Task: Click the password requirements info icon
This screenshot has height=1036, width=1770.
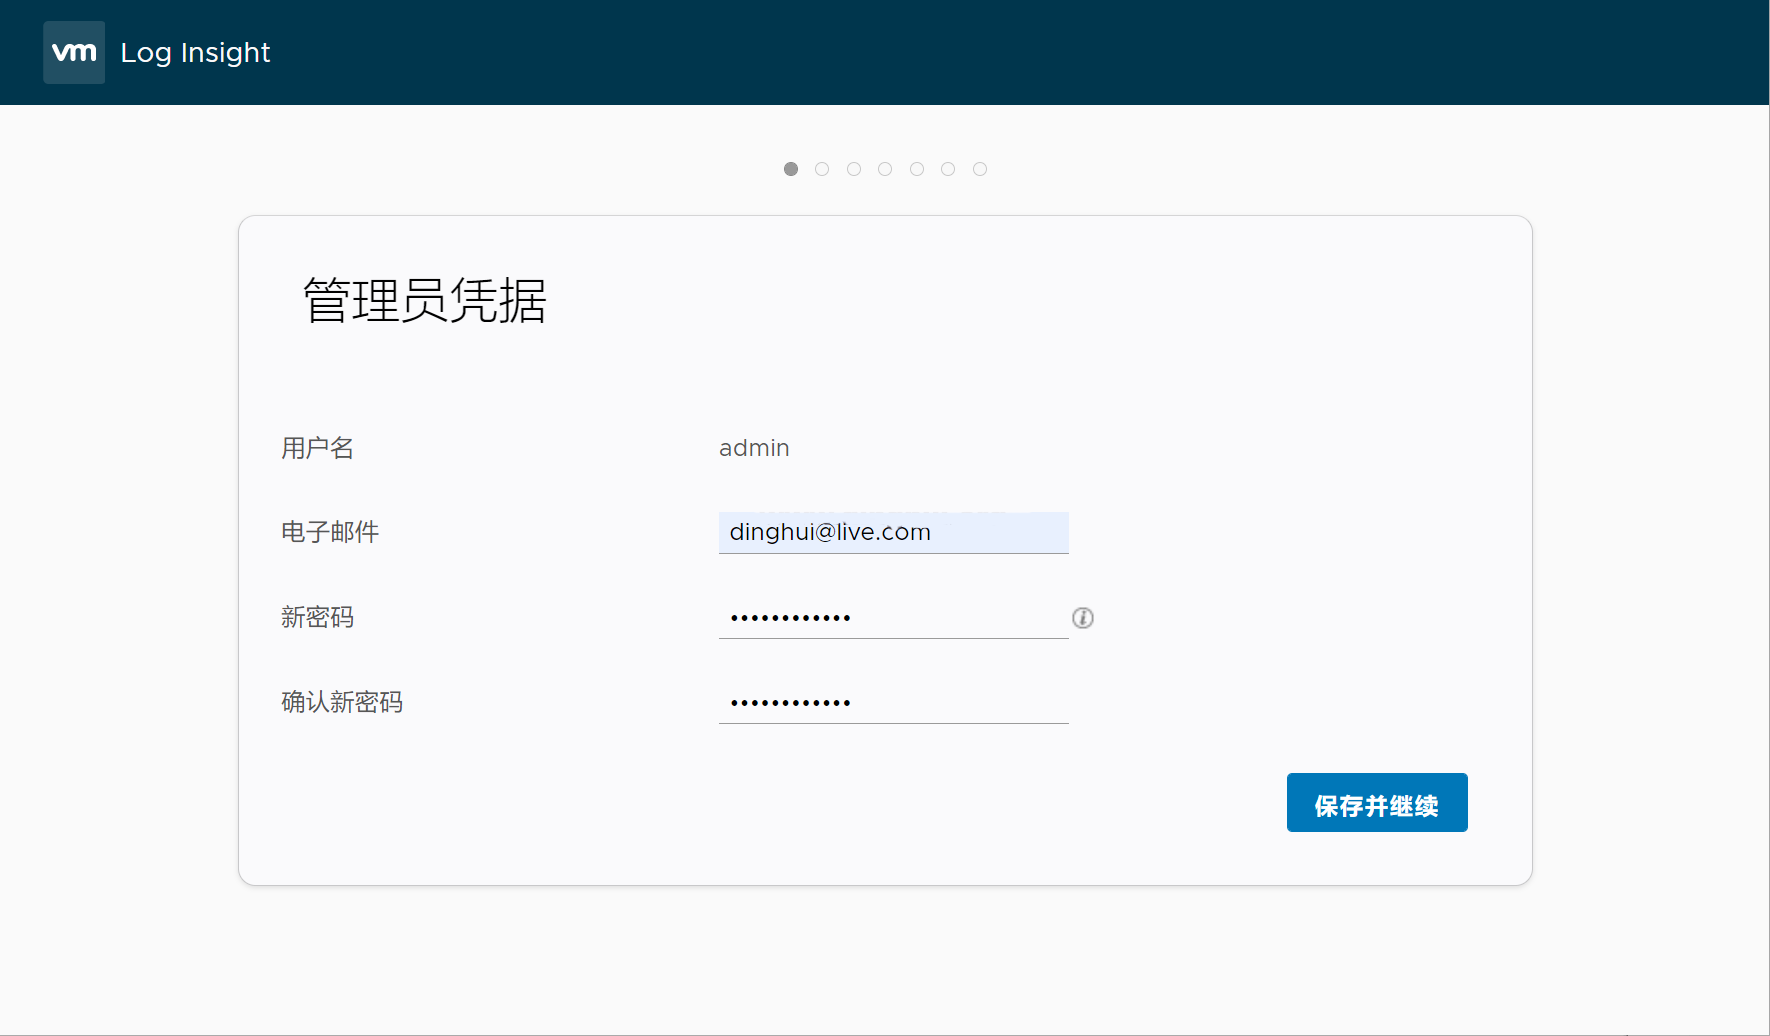Action: point(1082,618)
